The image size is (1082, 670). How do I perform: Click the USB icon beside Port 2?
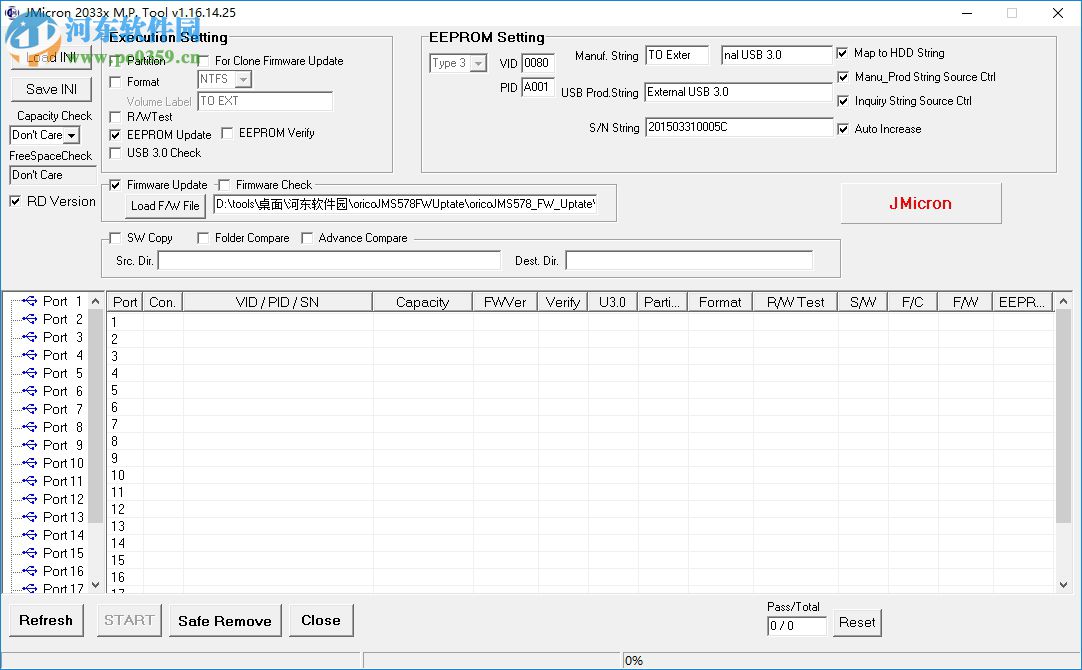pos(30,319)
